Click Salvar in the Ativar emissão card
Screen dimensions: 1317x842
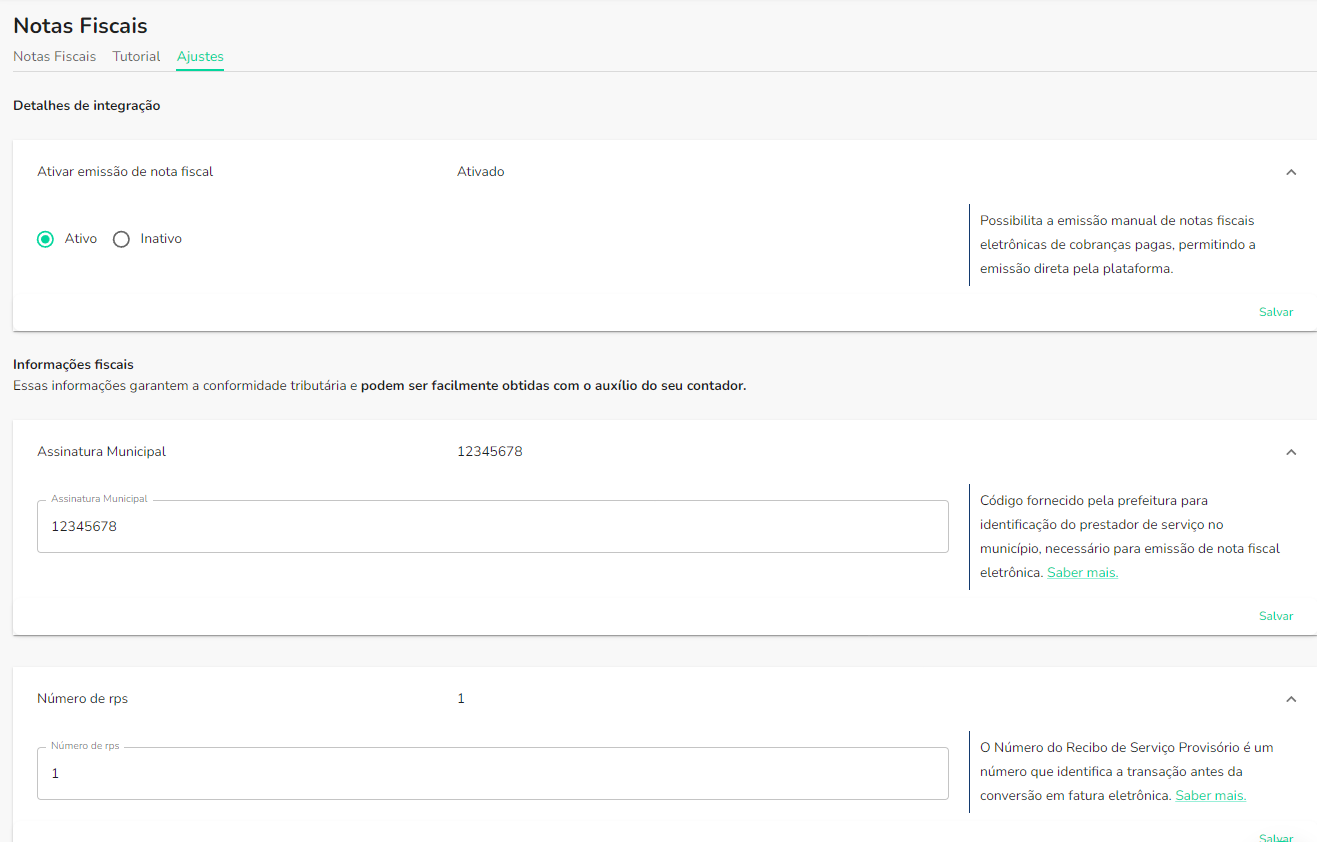[1275, 312]
